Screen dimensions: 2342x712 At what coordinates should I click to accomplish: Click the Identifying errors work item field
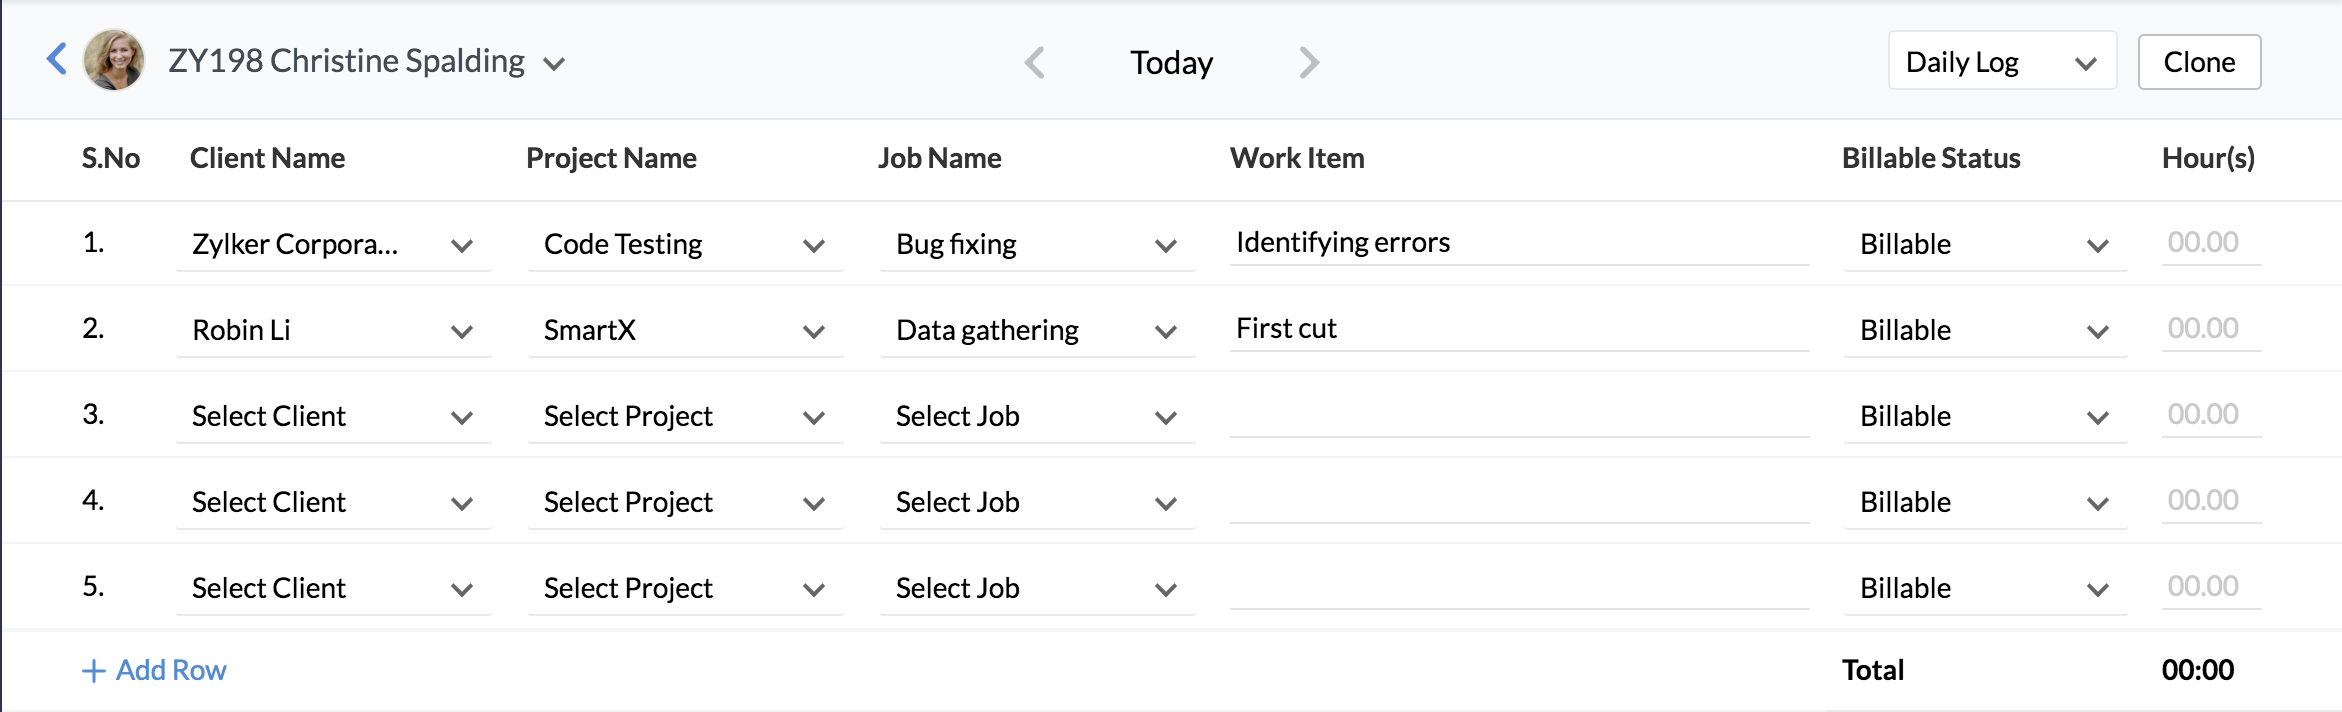(x=1518, y=243)
